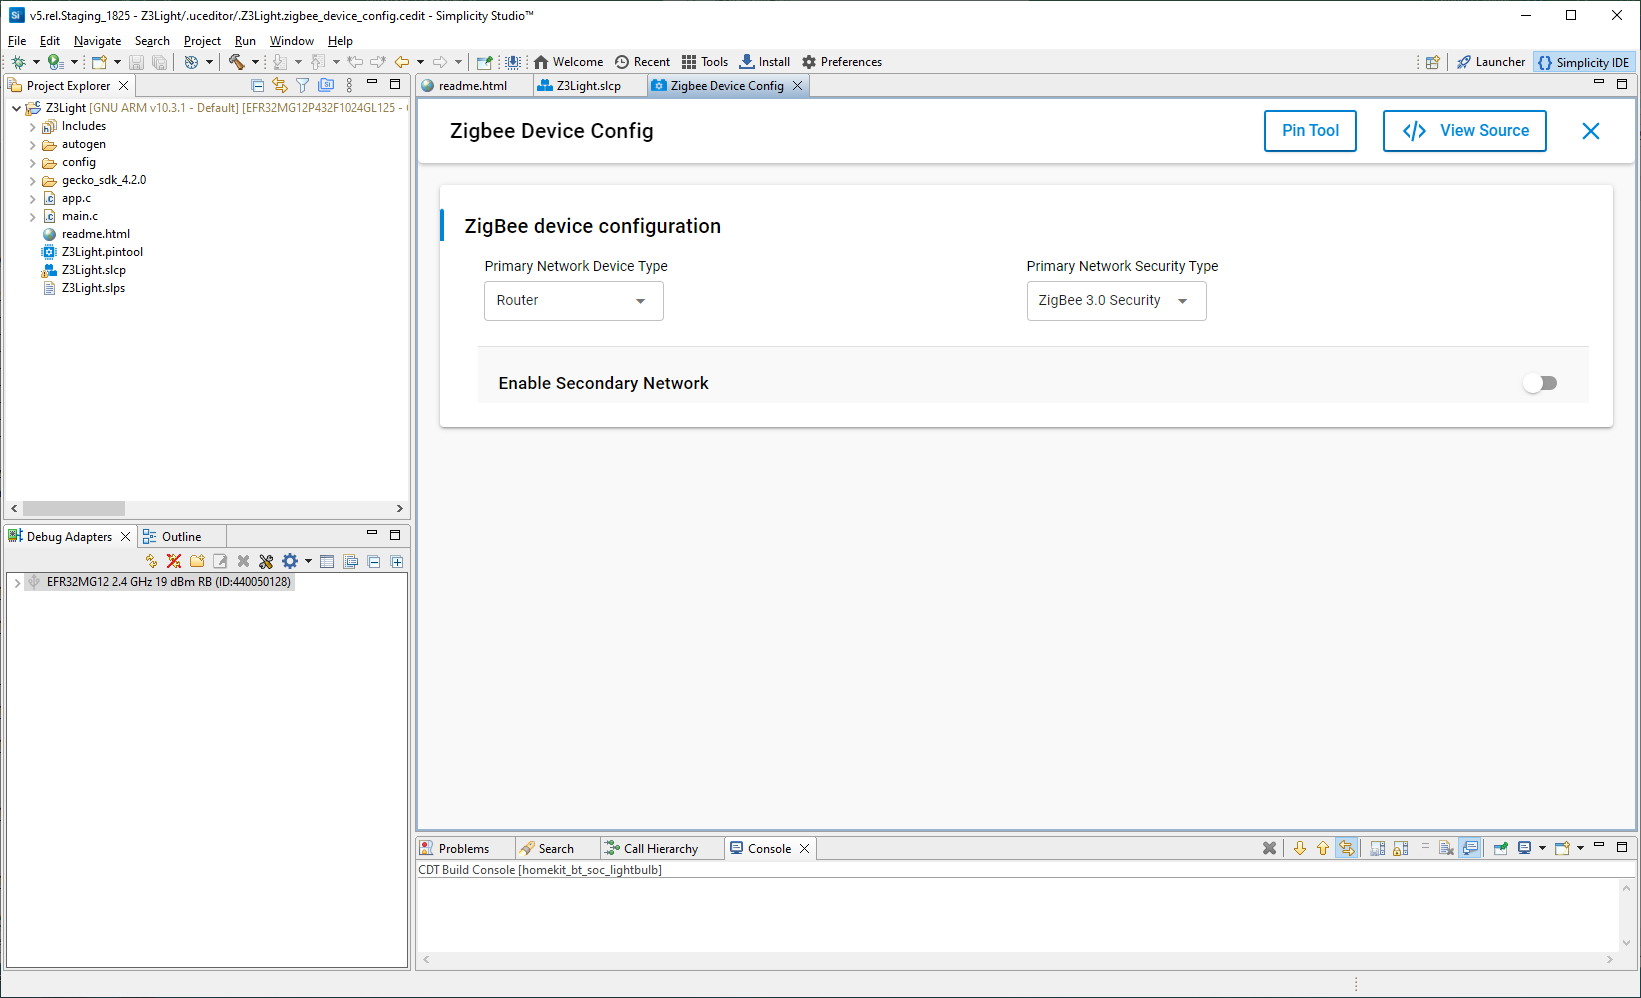Viewport: 1641px width, 998px height.
Task: Switch to the Z3Light.slcp tab
Action: (588, 86)
